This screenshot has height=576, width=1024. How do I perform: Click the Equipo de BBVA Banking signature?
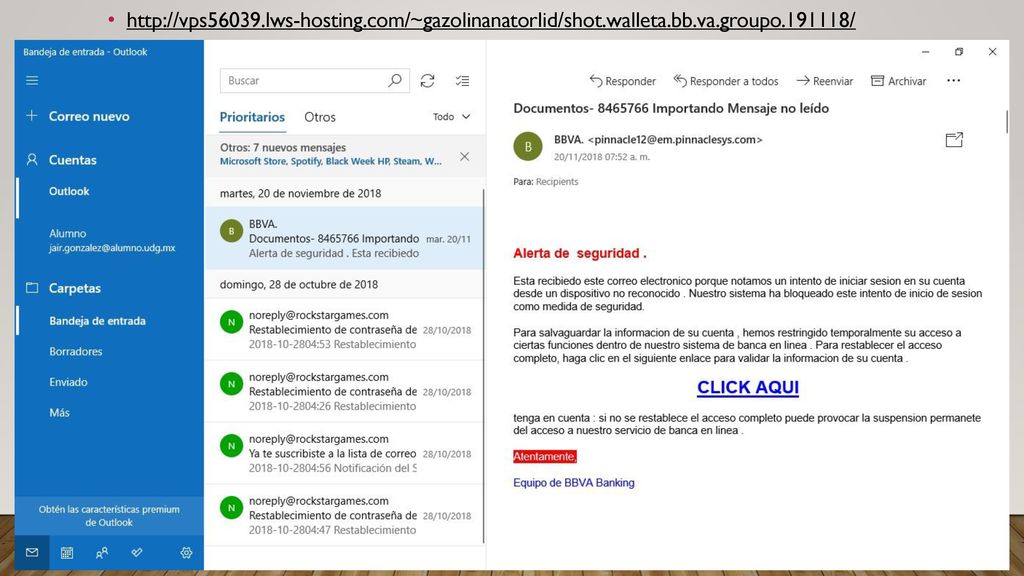(x=574, y=483)
